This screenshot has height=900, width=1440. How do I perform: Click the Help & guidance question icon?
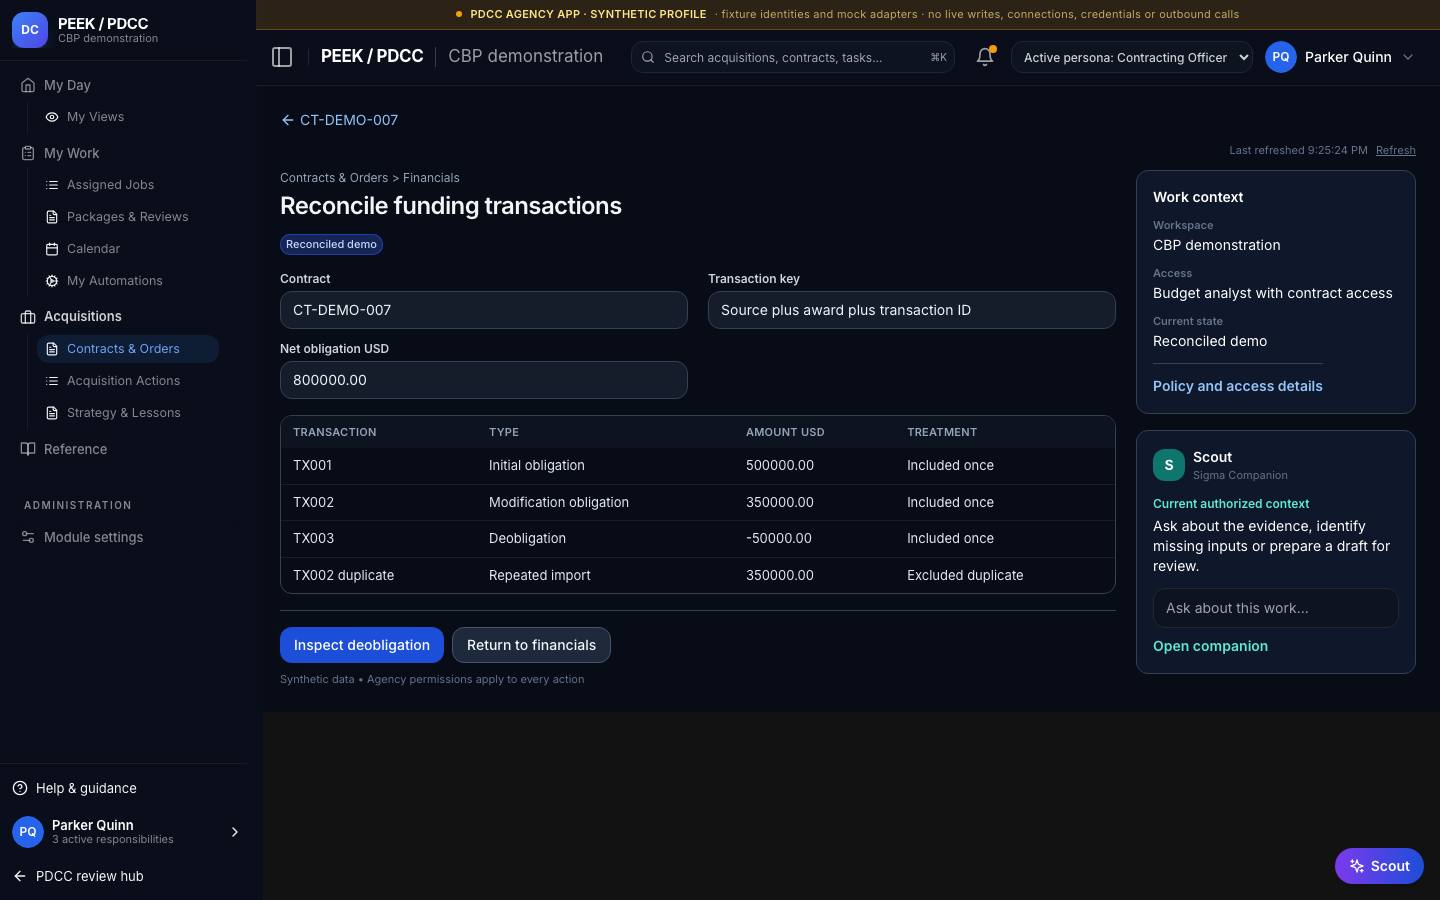coord(20,788)
